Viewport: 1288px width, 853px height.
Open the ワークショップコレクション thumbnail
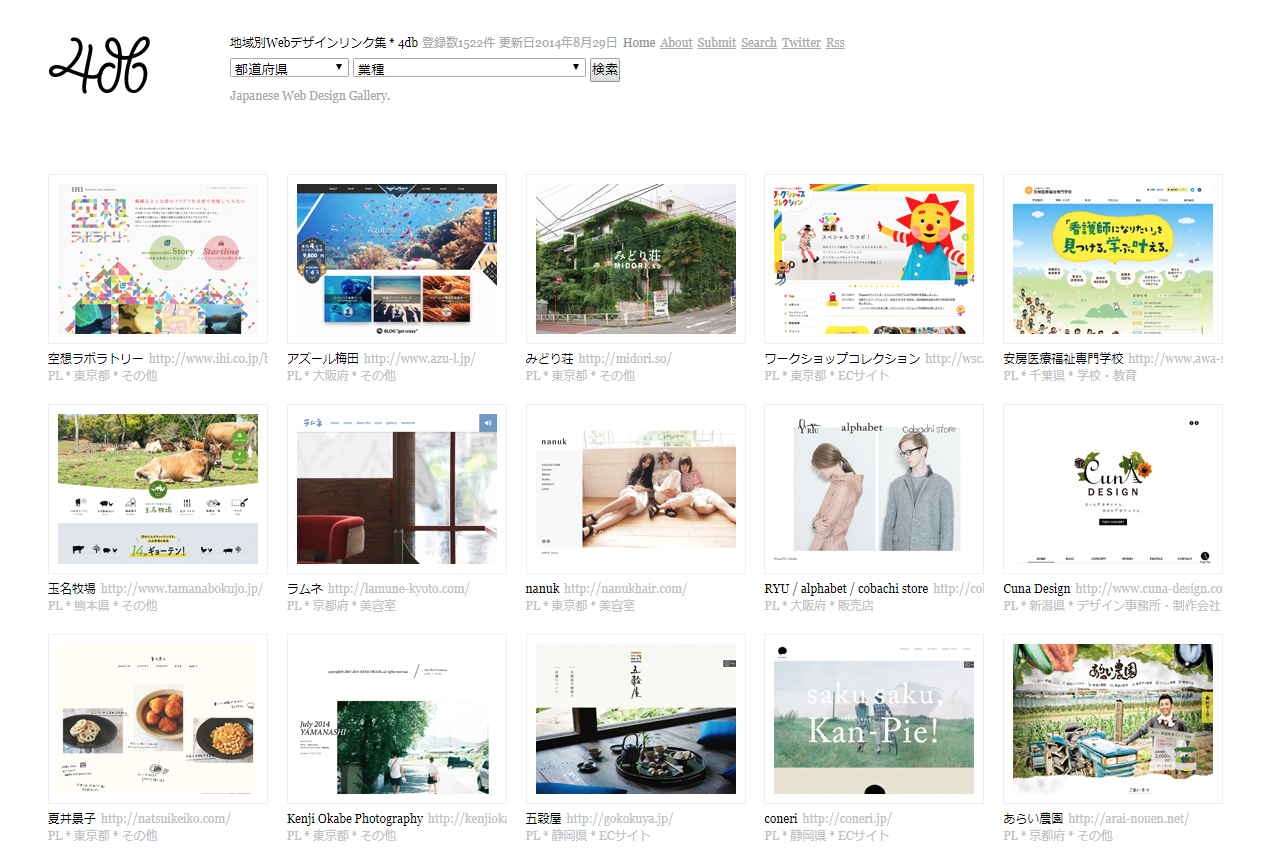874,259
